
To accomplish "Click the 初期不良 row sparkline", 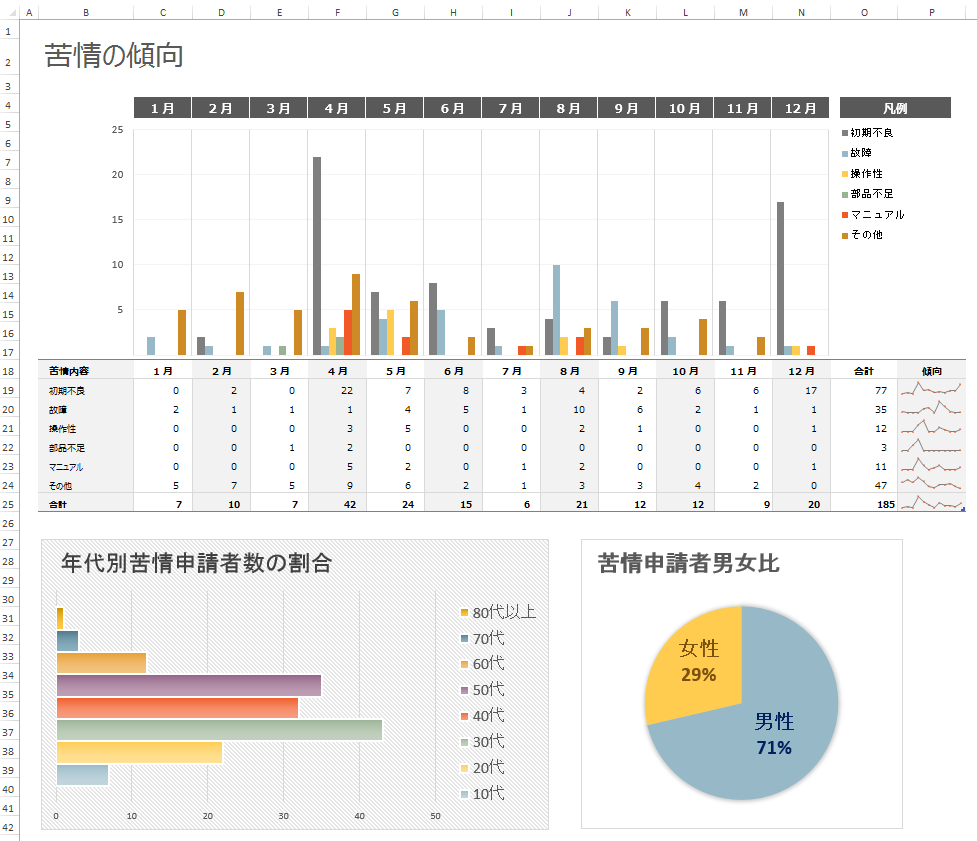I will point(932,390).
